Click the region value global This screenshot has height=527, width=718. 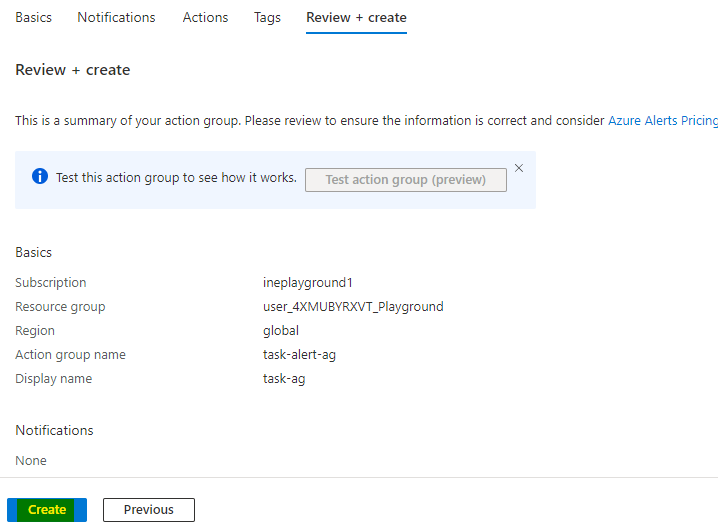click(x=281, y=331)
